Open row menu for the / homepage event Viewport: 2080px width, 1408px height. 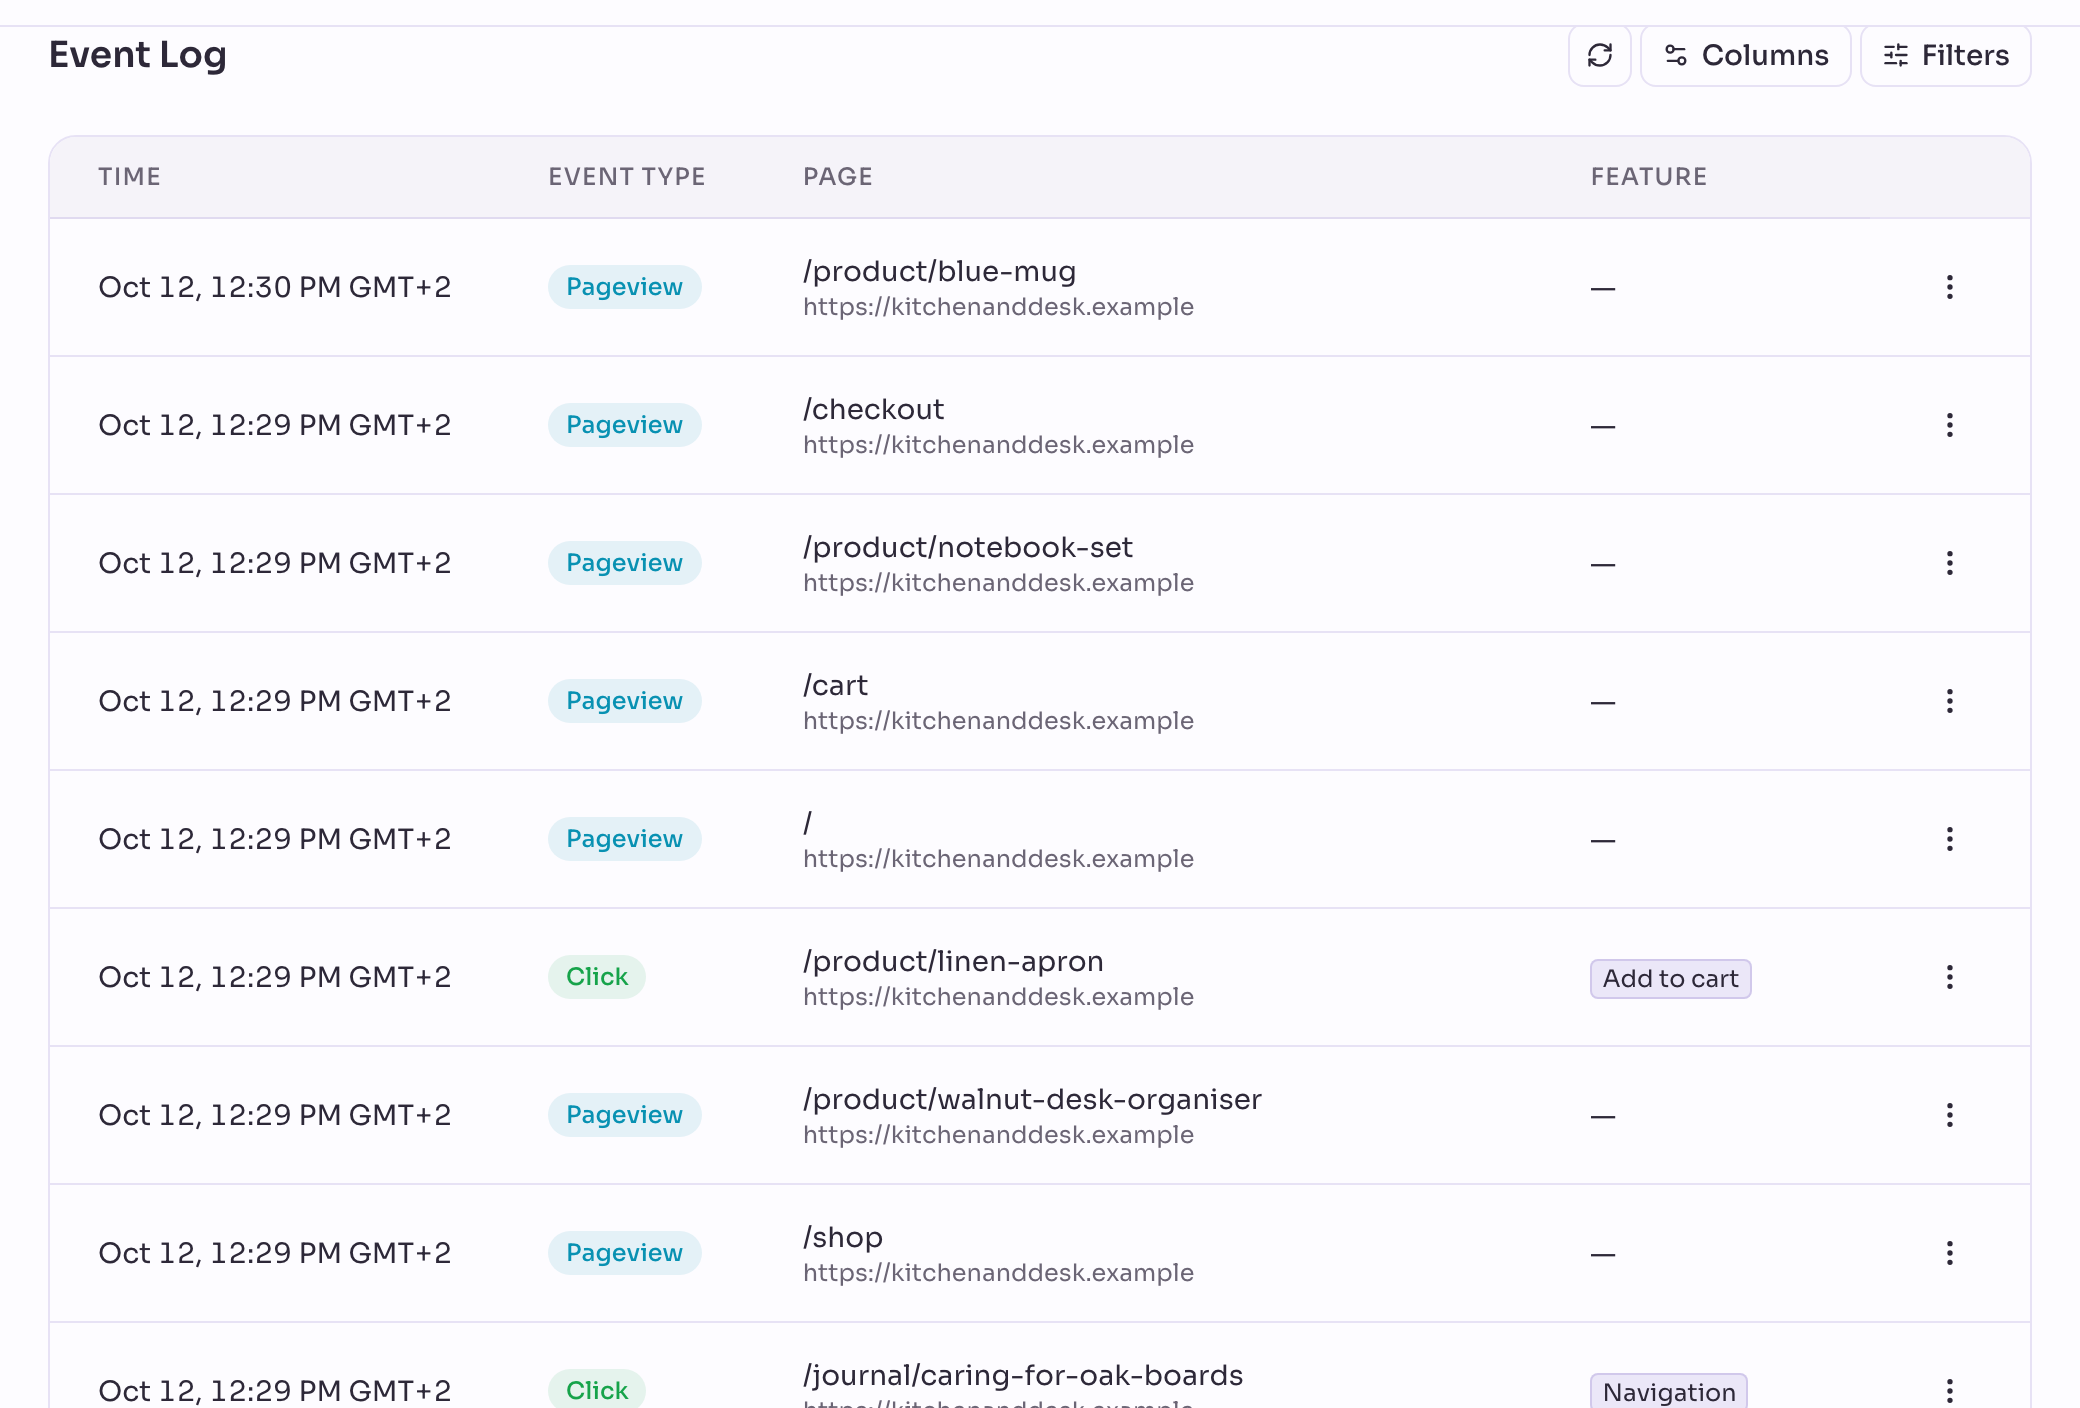tap(1949, 839)
